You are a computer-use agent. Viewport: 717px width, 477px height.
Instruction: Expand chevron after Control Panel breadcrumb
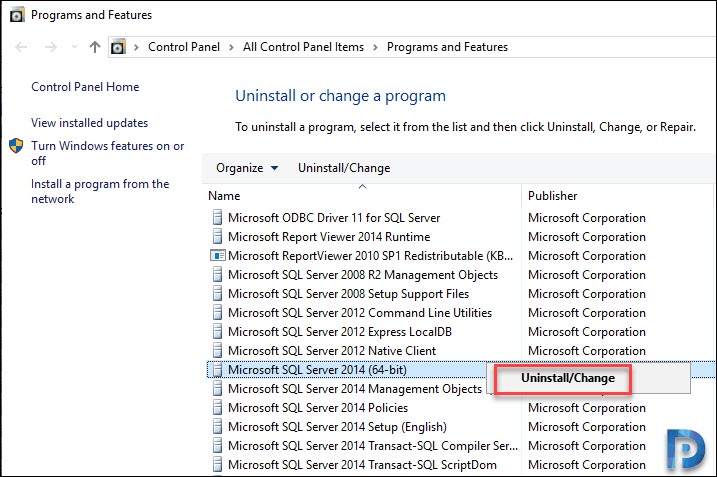pyautogui.click(x=231, y=47)
